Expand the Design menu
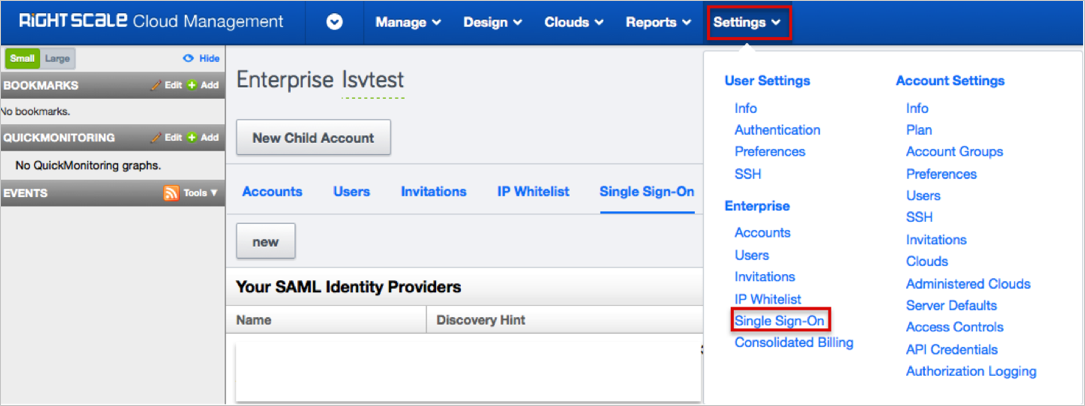The width and height of the screenshot is (1085, 406). 492,22
